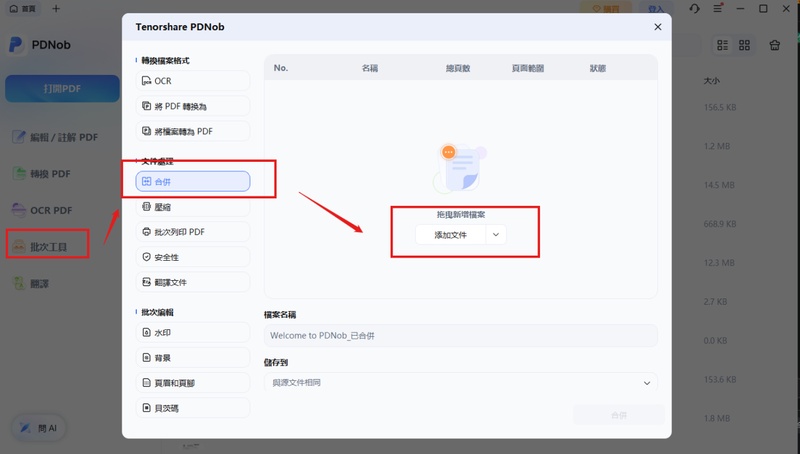Open the 儲存到 save location dropdown
This screenshot has height=454, width=800.
click(x=461, y=383)
